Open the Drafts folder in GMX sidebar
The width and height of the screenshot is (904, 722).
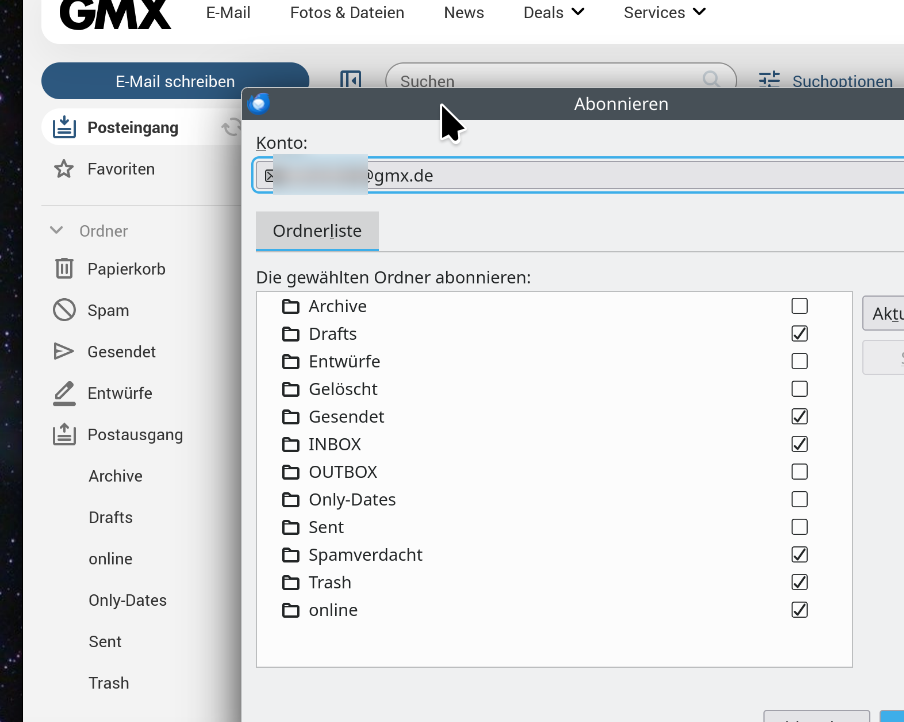111,517
